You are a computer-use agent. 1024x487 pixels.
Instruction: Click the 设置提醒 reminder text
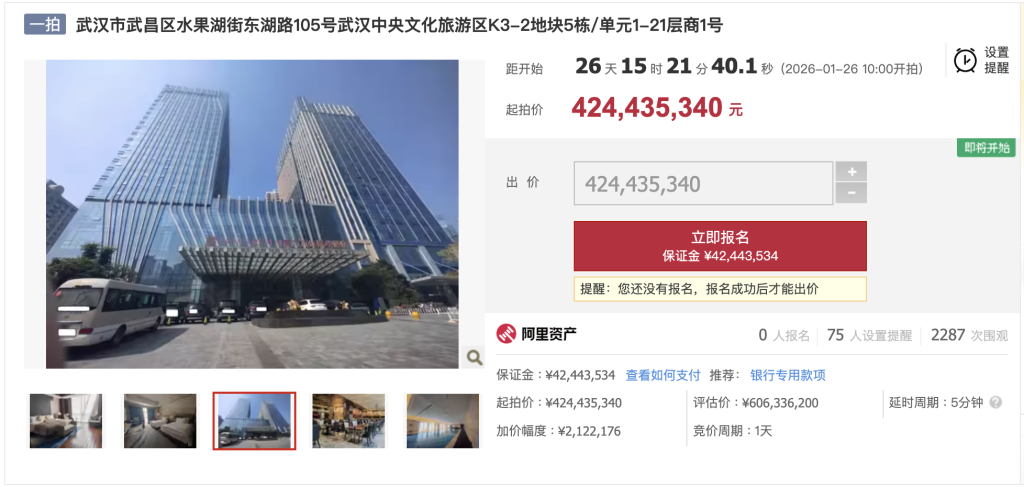coord(997,60)
